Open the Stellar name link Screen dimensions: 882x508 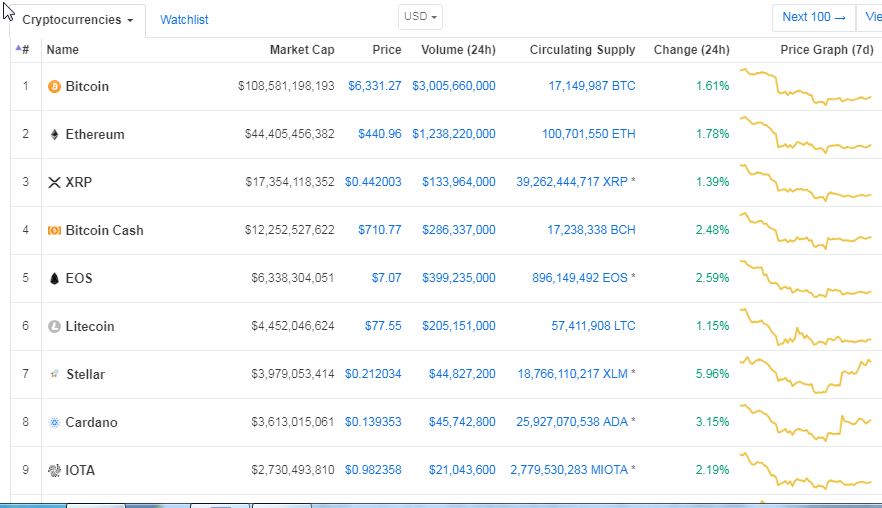click(86, 374)
